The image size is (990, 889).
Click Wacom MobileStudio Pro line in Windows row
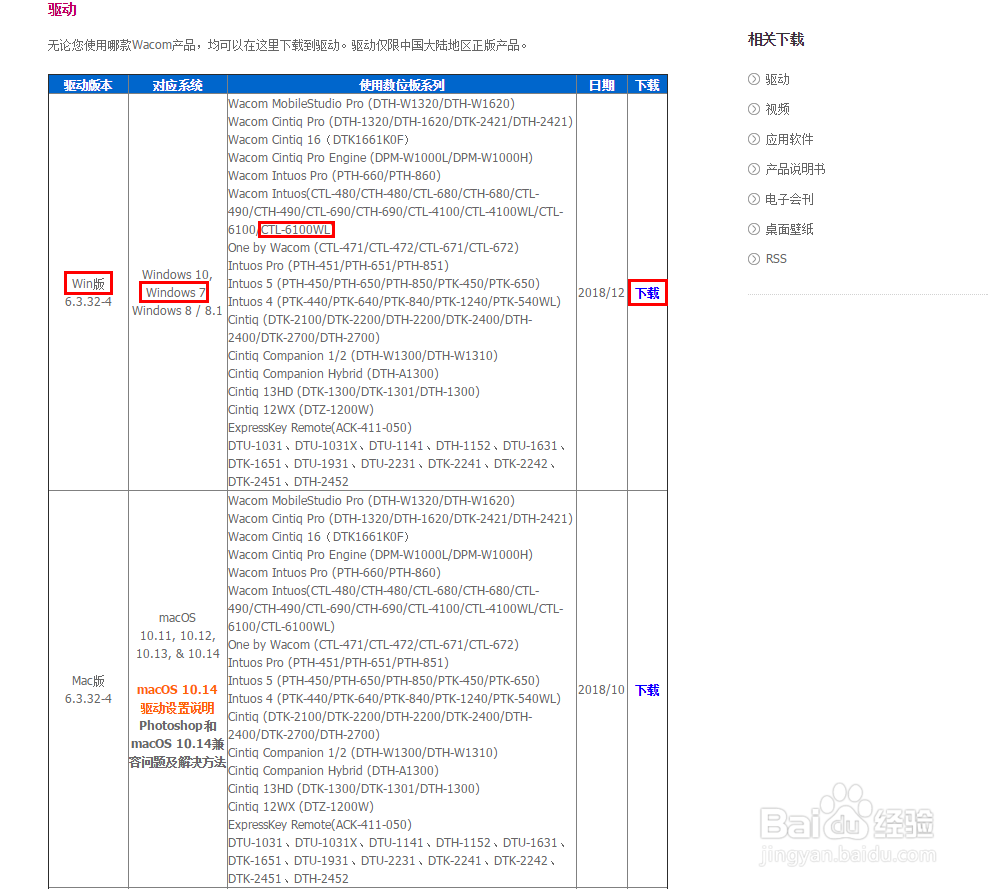(x=371, y=104)
